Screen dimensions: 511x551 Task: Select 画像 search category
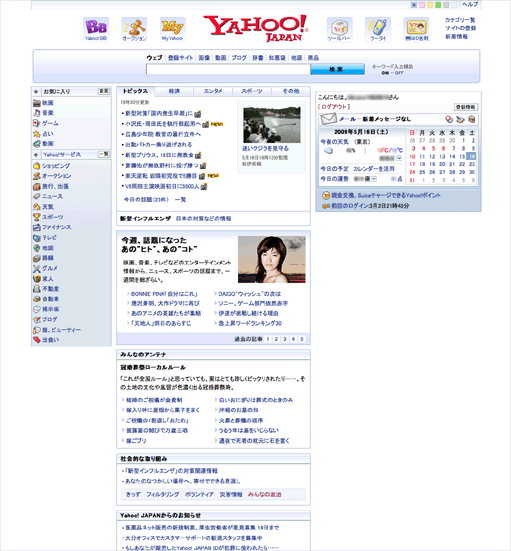tap(204, 58)
